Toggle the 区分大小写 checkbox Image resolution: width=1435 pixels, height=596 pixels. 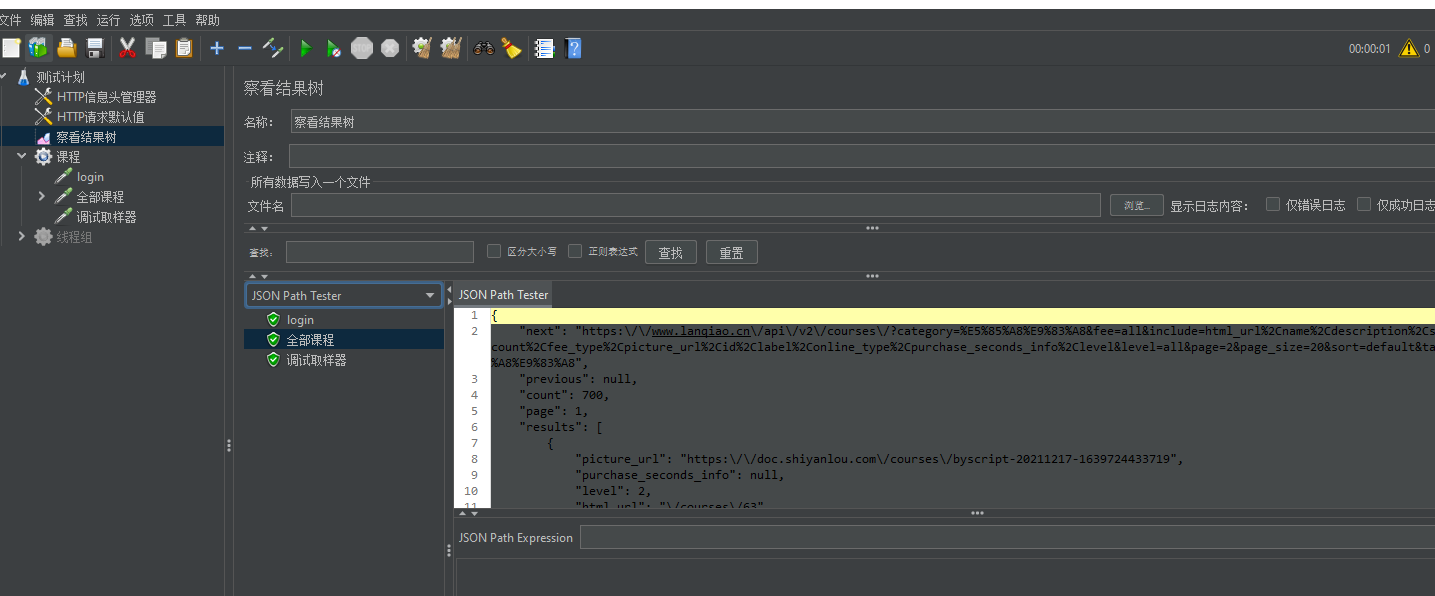[494, 251]
